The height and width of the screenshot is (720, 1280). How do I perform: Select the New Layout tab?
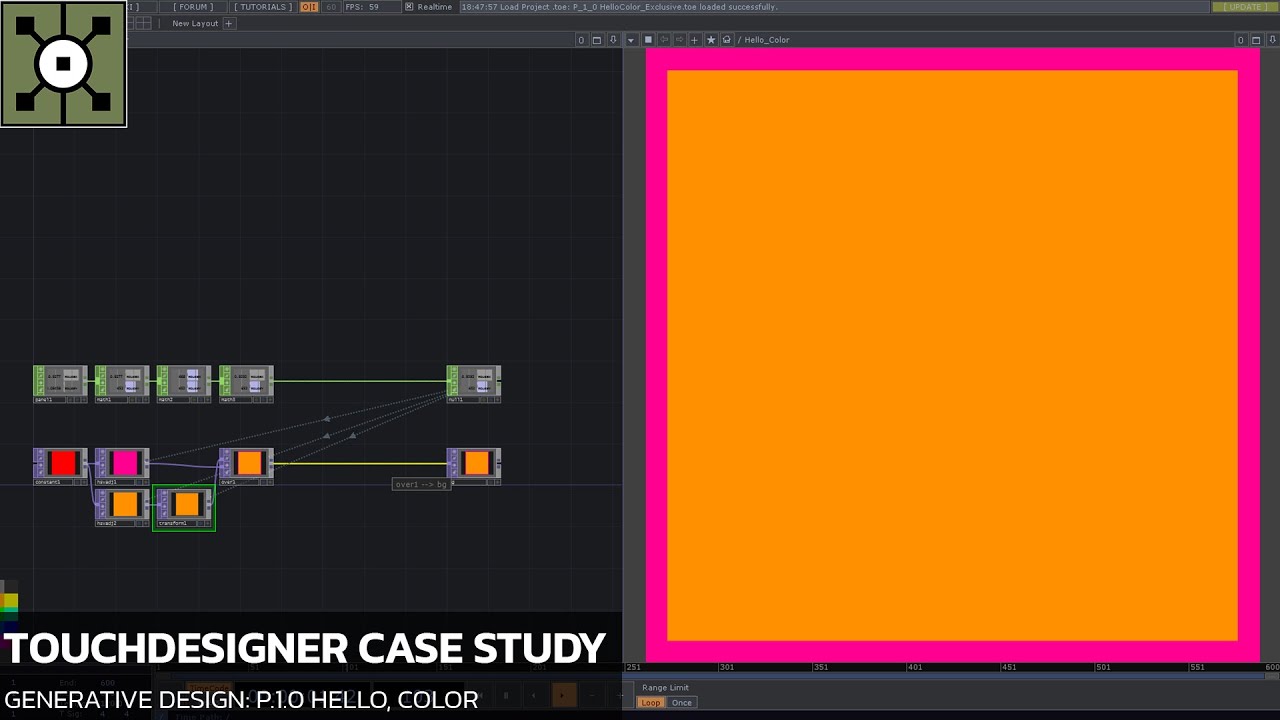click(195, 23)
